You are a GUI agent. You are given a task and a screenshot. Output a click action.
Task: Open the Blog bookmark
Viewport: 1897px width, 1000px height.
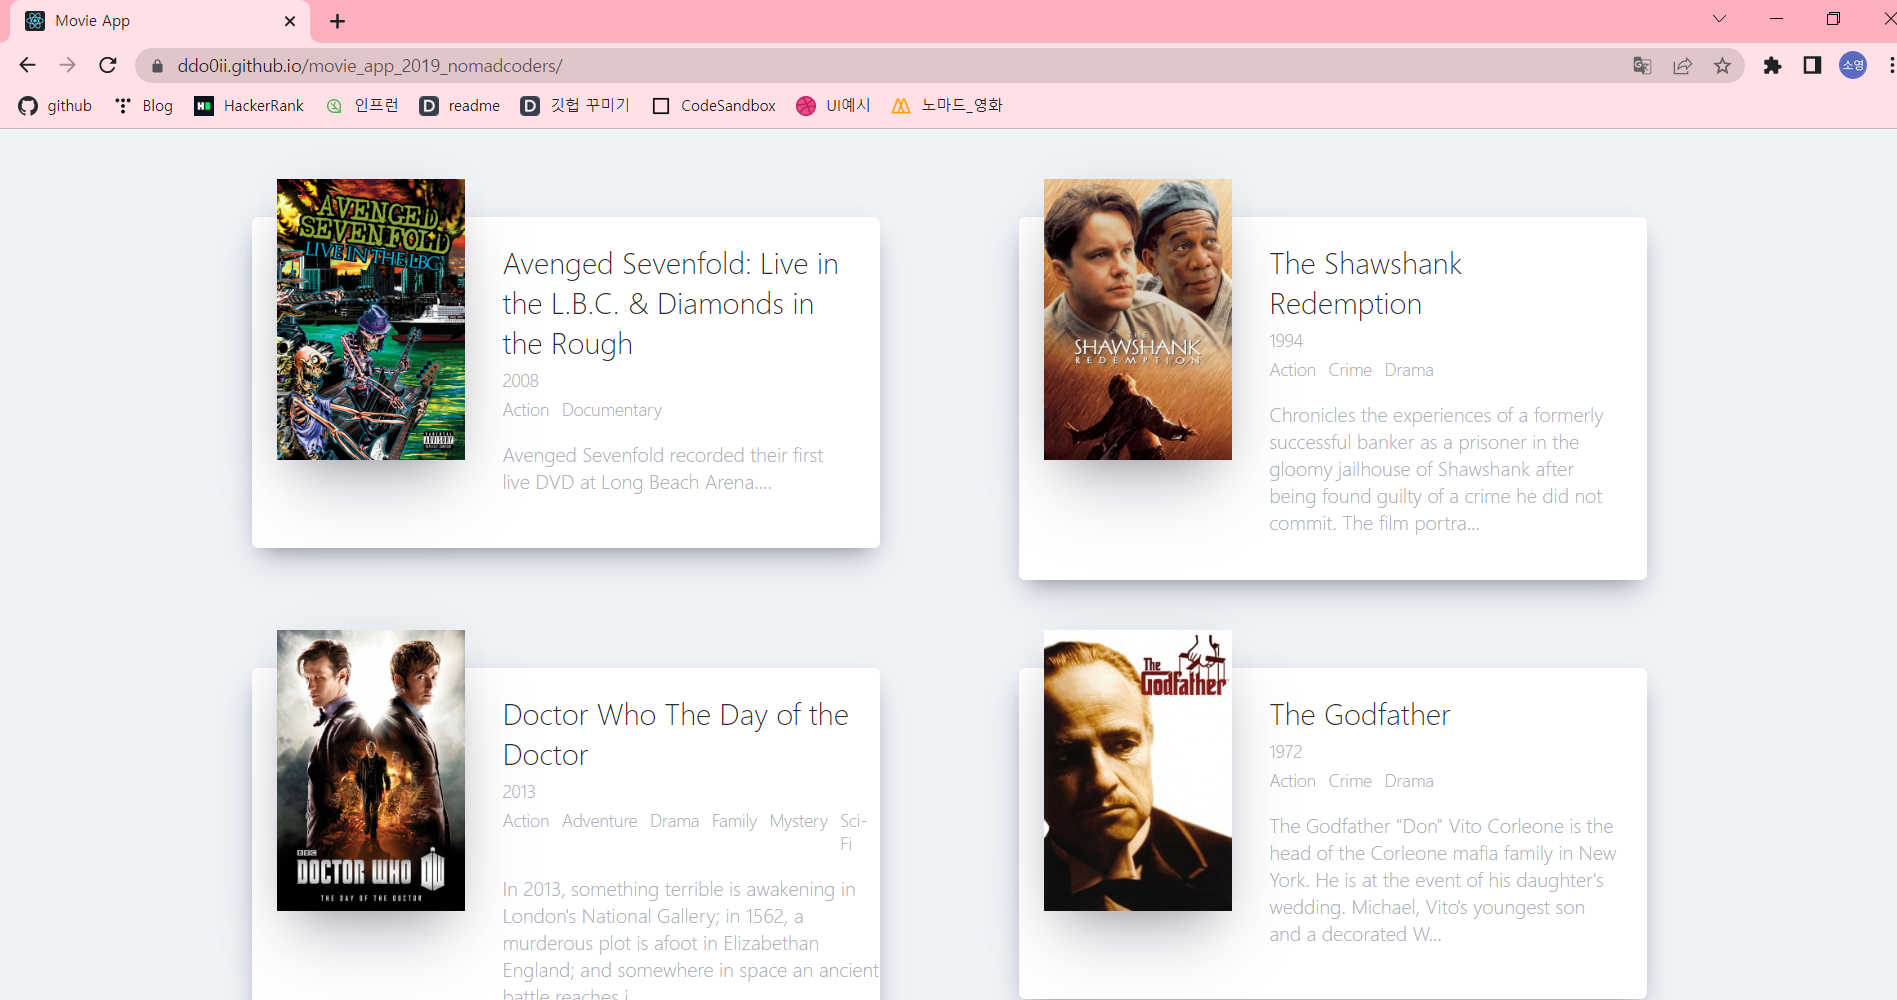(143, 106)
